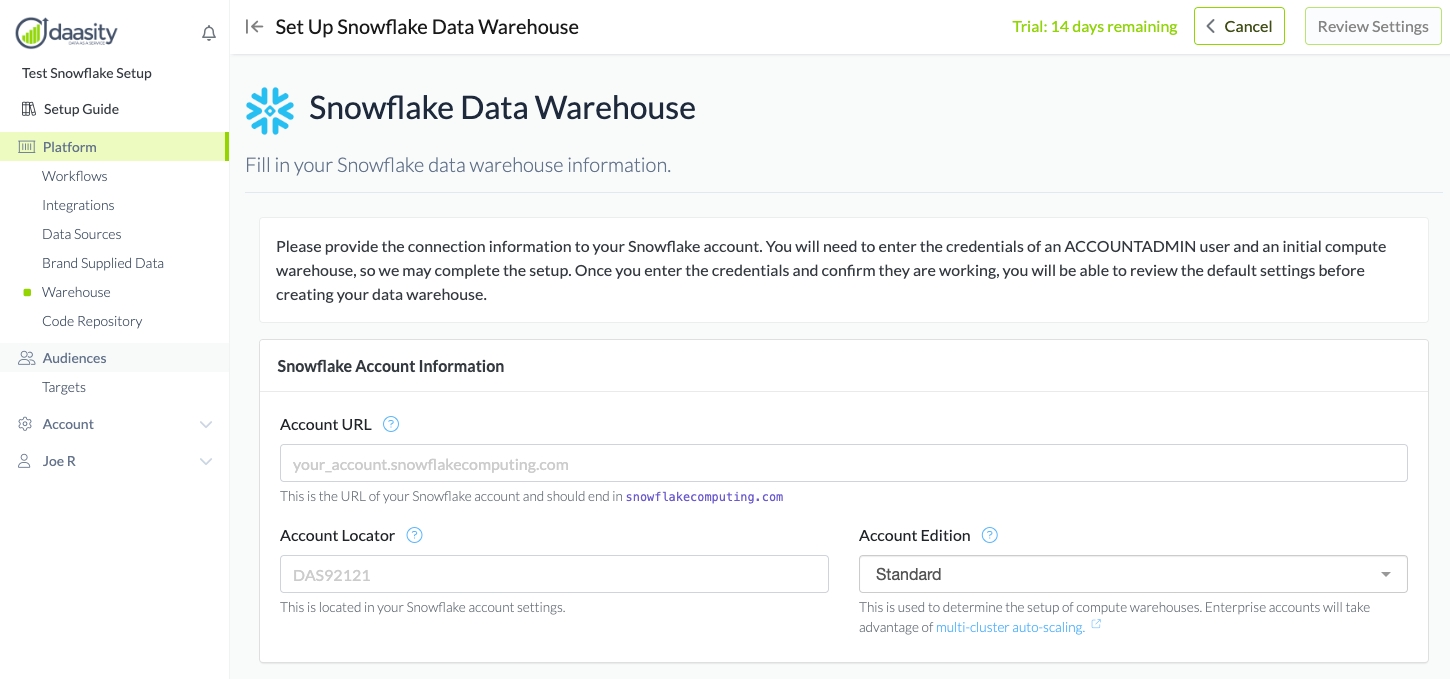Click the Account Locator help icon
Image resolution: width=1450 pixels, height=679 pixels.
tap(415, 535)
